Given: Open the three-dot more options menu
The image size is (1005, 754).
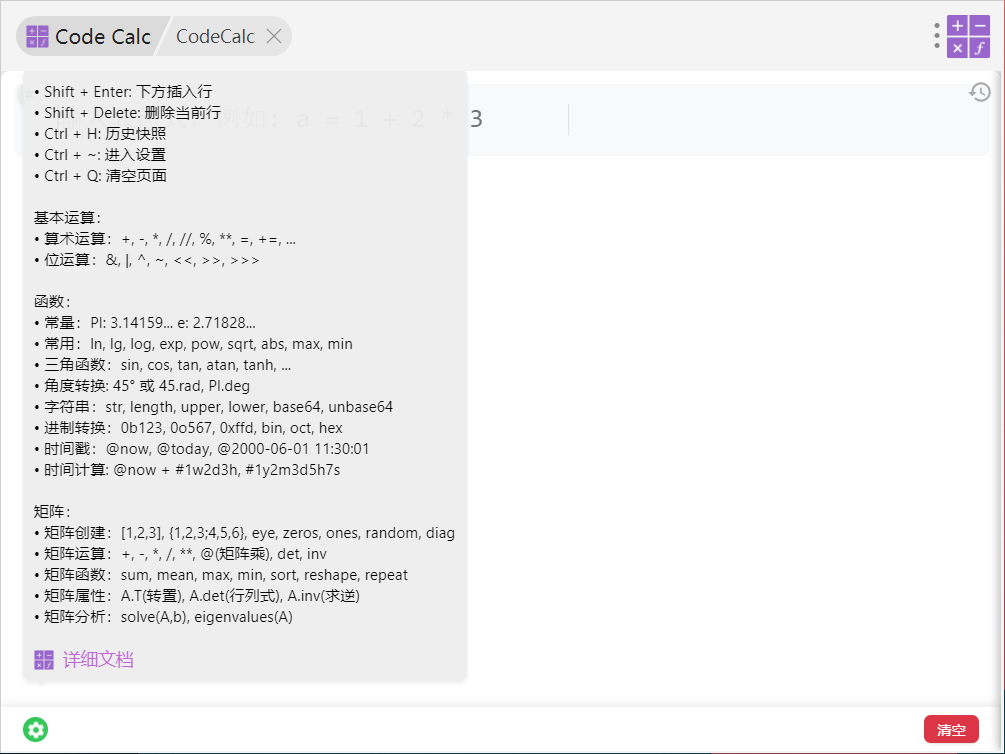Looking at the screenshot, I should [936, 36].
